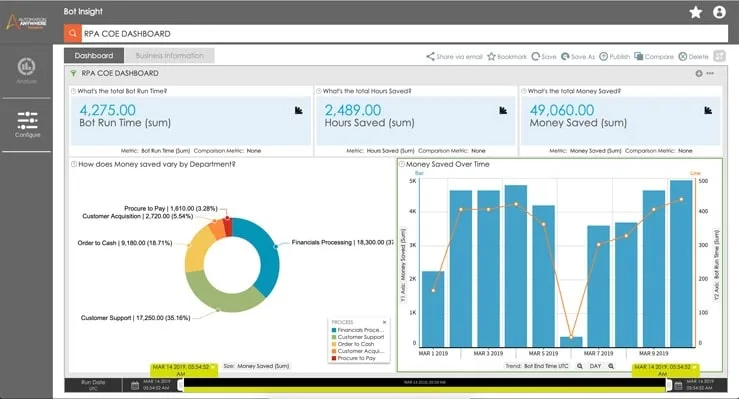The image size is (739, 399).
Task: Select the Procure to Pay donut slice
Action: point(228,226)
